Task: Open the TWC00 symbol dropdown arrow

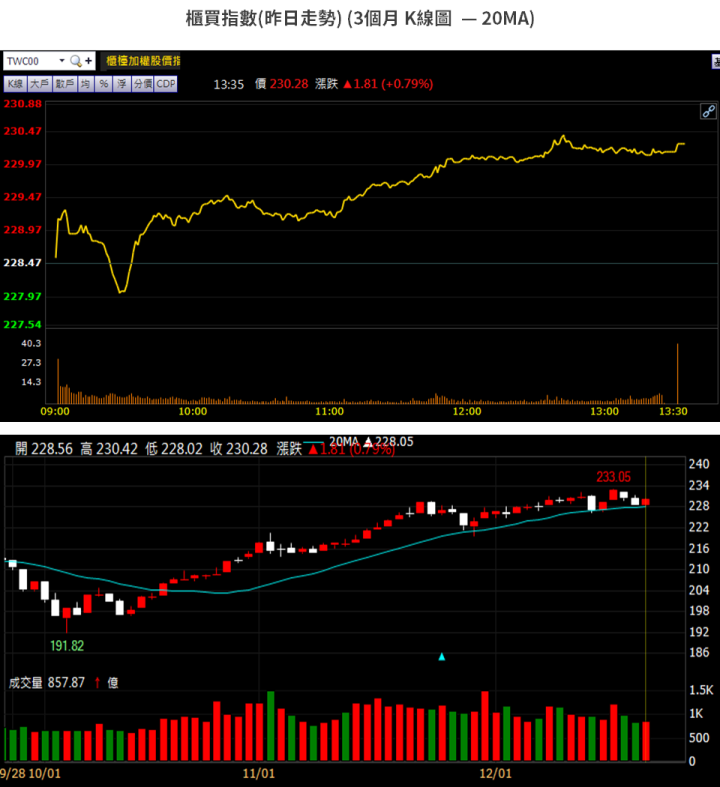Action: (61, 61)
